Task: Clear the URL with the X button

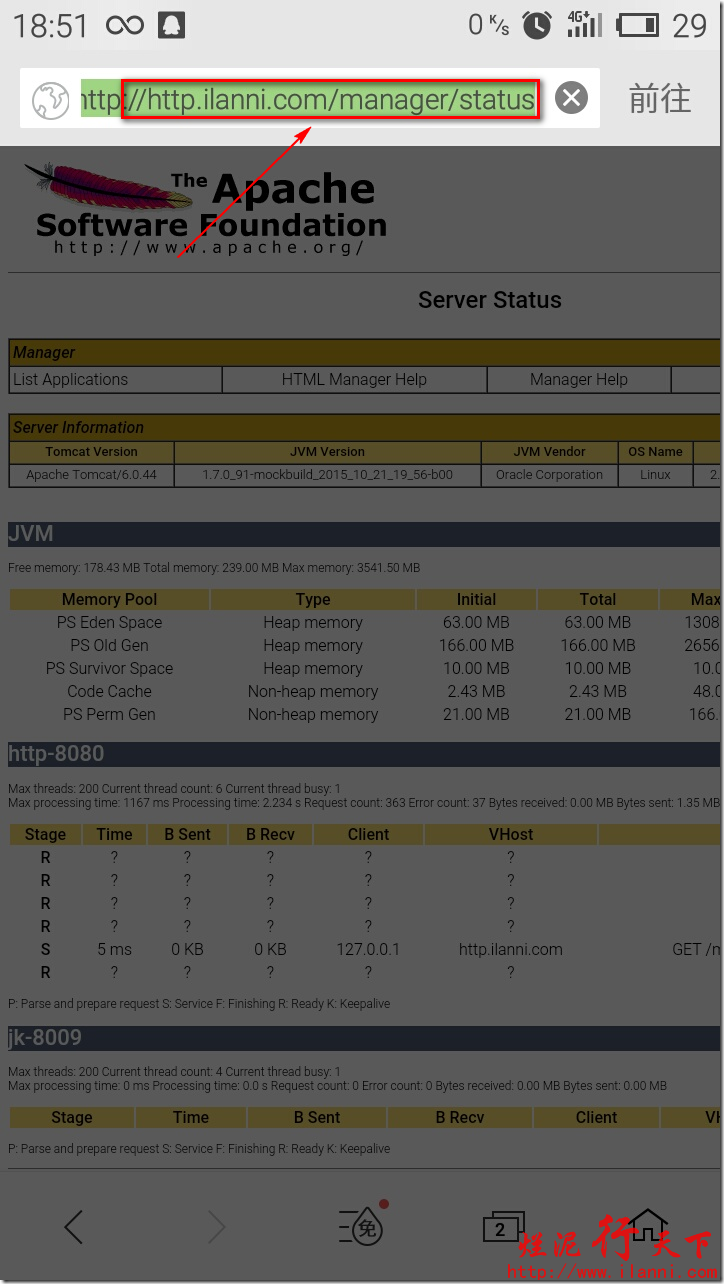Action: tap(571, 98)
